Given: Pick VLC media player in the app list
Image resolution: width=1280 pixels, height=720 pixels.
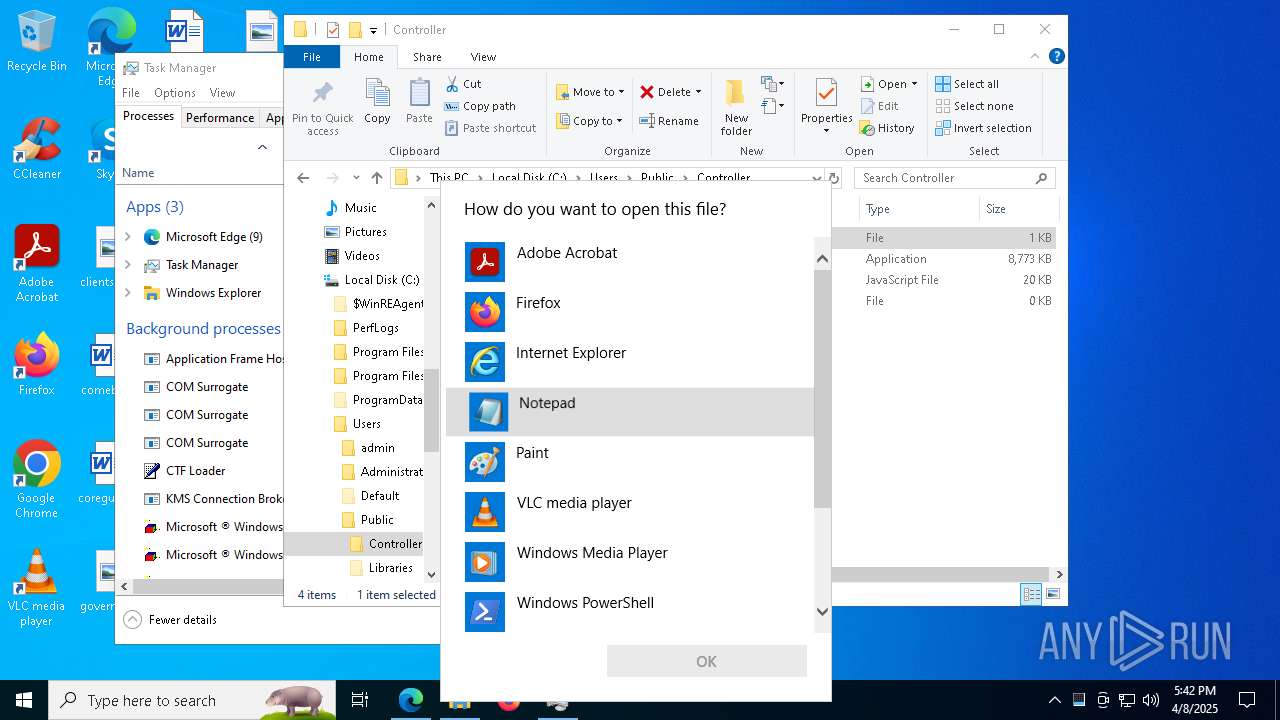Looking at the screenshot, I should pyautogui.click(x=630, y=512).
